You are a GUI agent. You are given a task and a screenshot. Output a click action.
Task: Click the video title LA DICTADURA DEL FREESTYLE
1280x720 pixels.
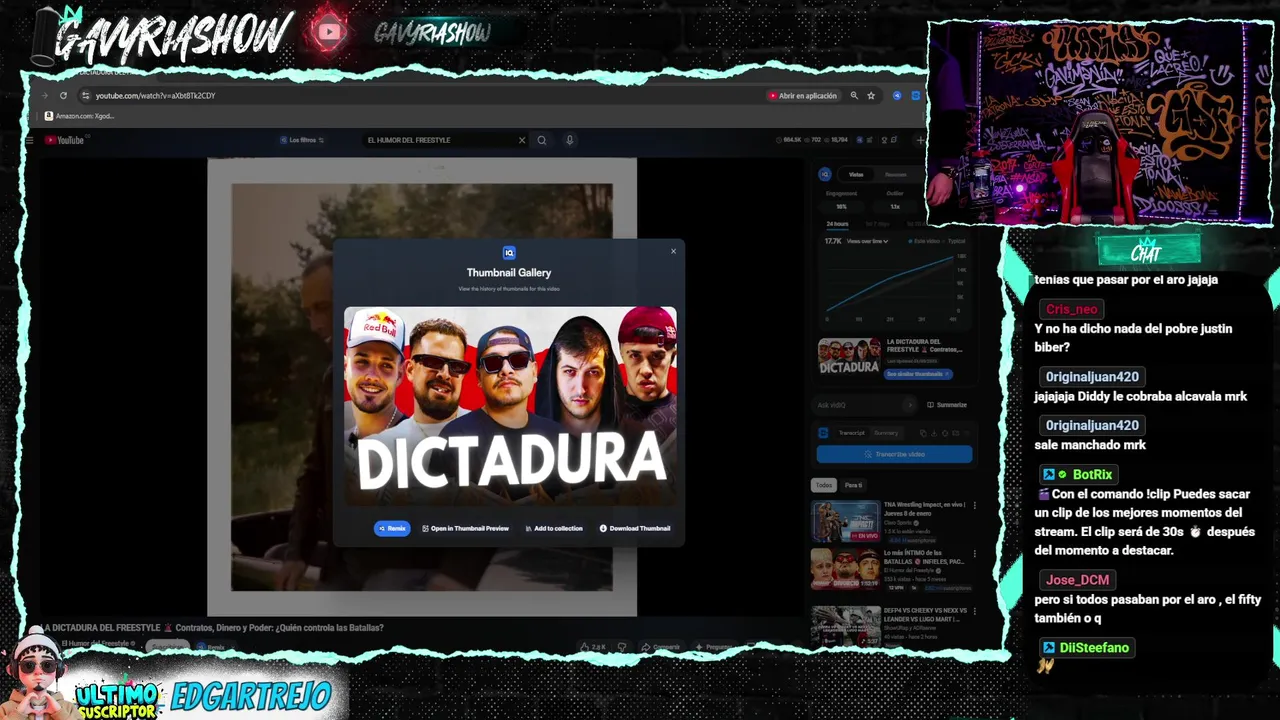214,628
